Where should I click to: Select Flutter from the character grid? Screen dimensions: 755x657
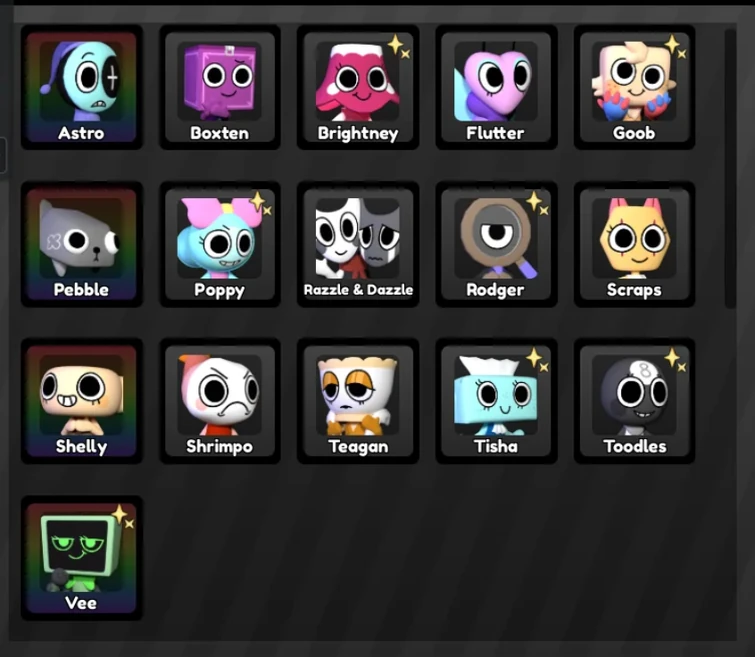click(496, 87)
